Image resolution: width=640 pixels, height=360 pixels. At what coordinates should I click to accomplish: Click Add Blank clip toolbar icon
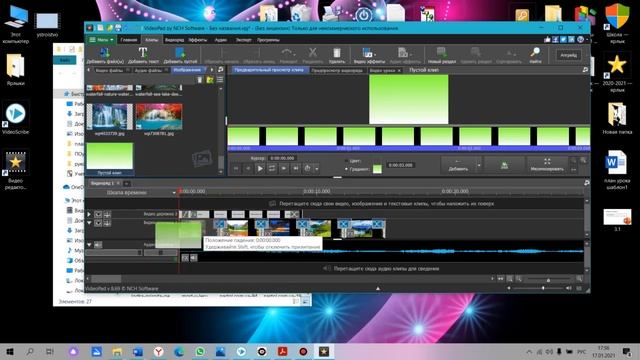click(180, 55)
